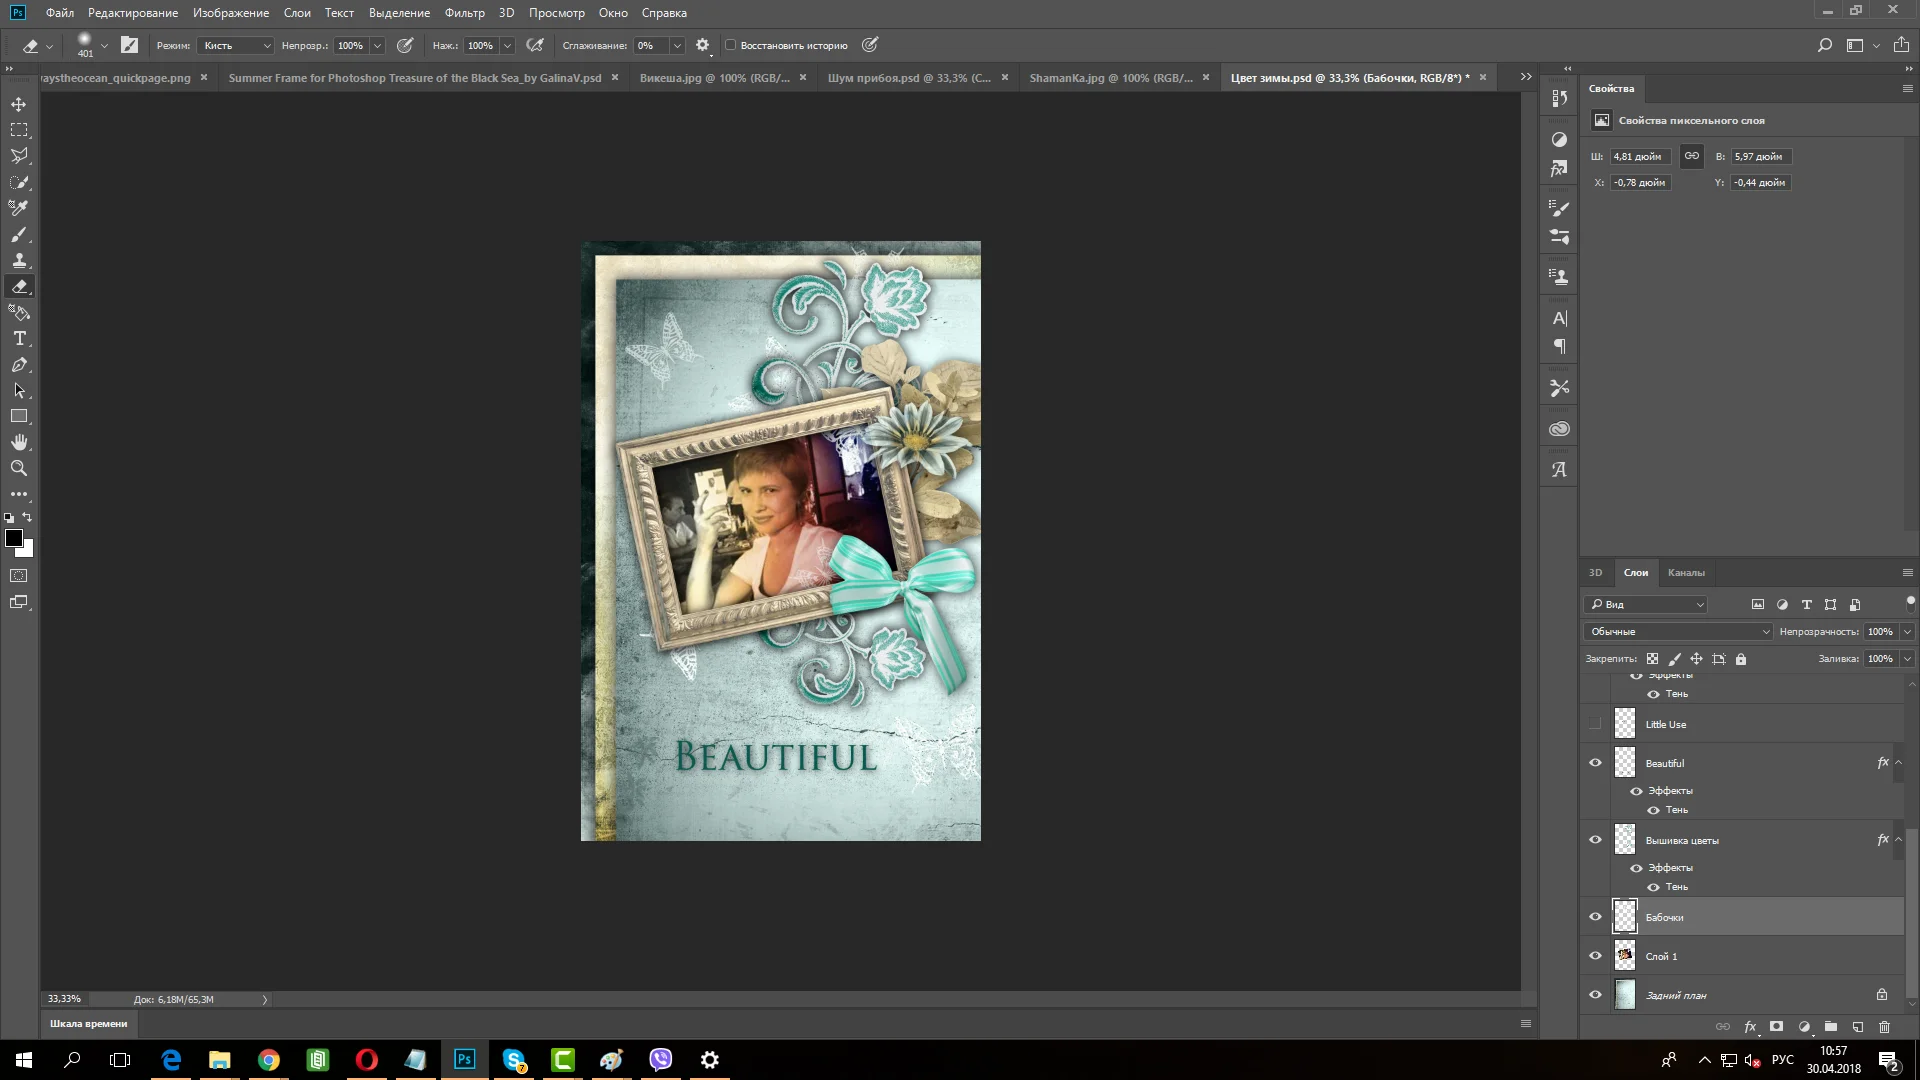
Task: Select the Horizontal Type tool
Action: coord(19,339)
